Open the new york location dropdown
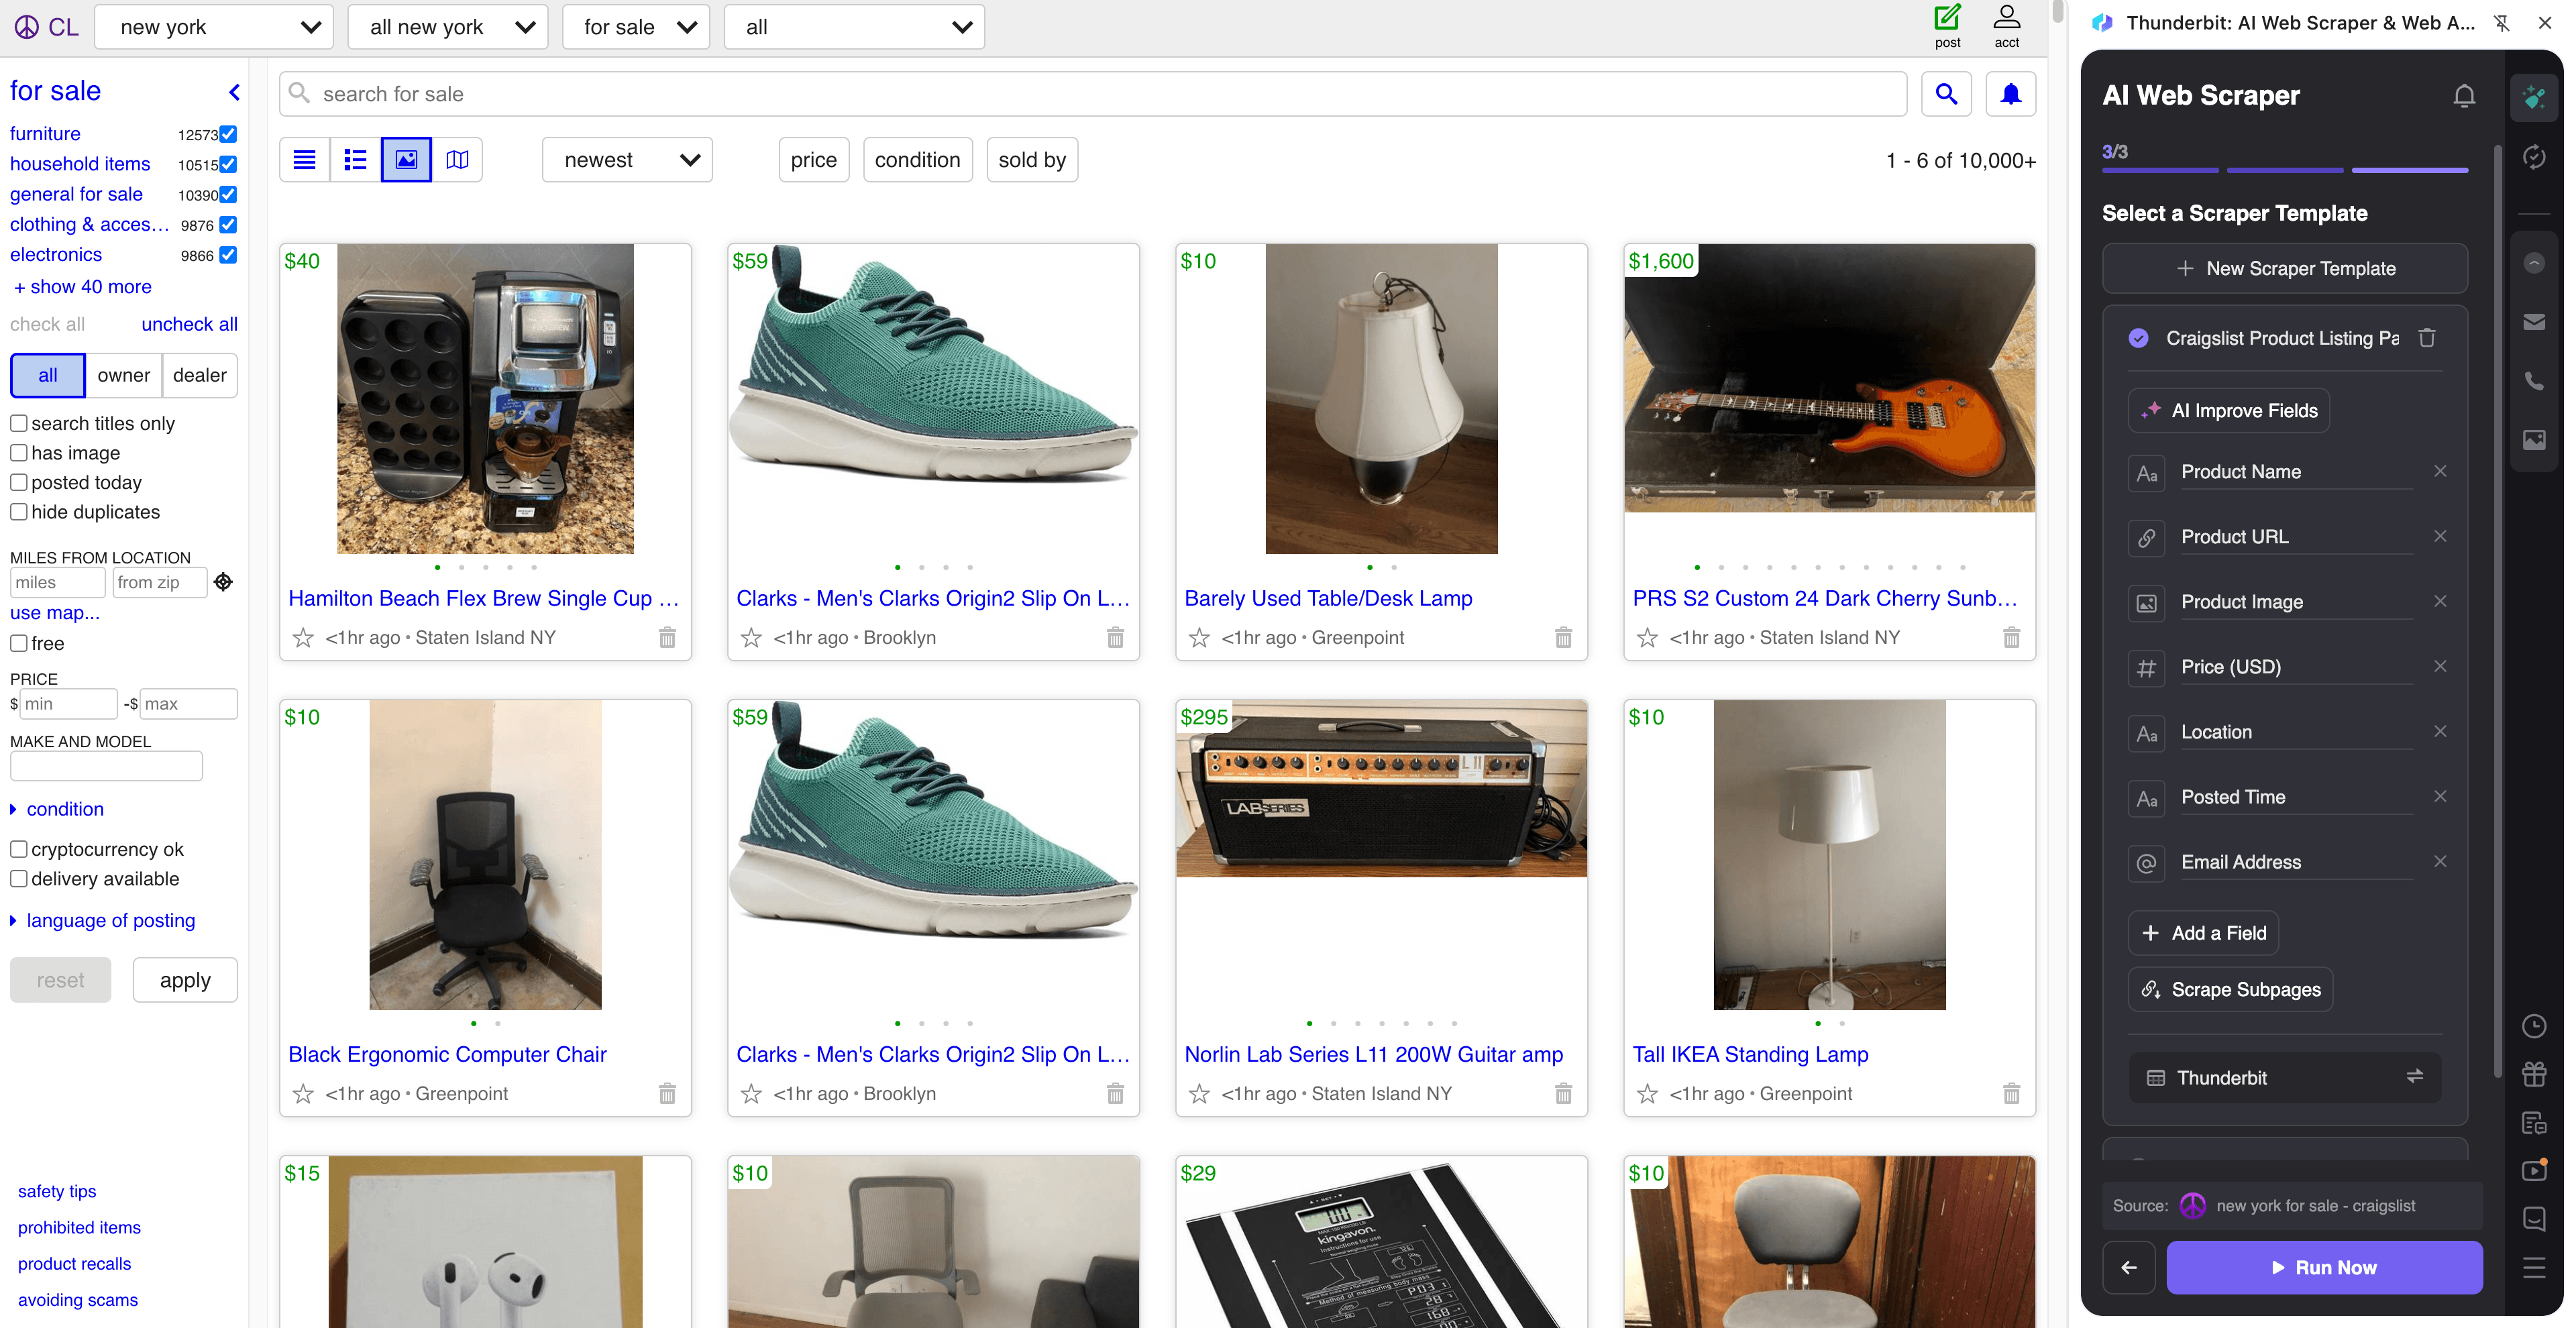This screenshot has width=2576, height=1328. [x=213, y=27]
